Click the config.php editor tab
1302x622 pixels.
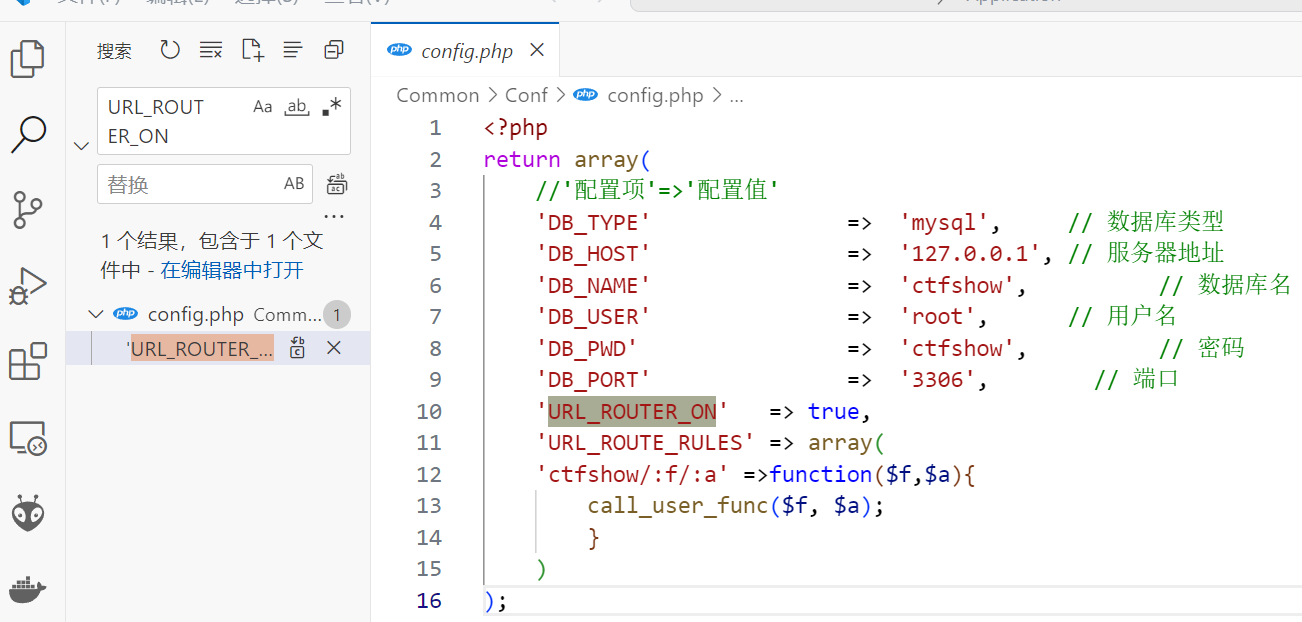pos(466,52)
